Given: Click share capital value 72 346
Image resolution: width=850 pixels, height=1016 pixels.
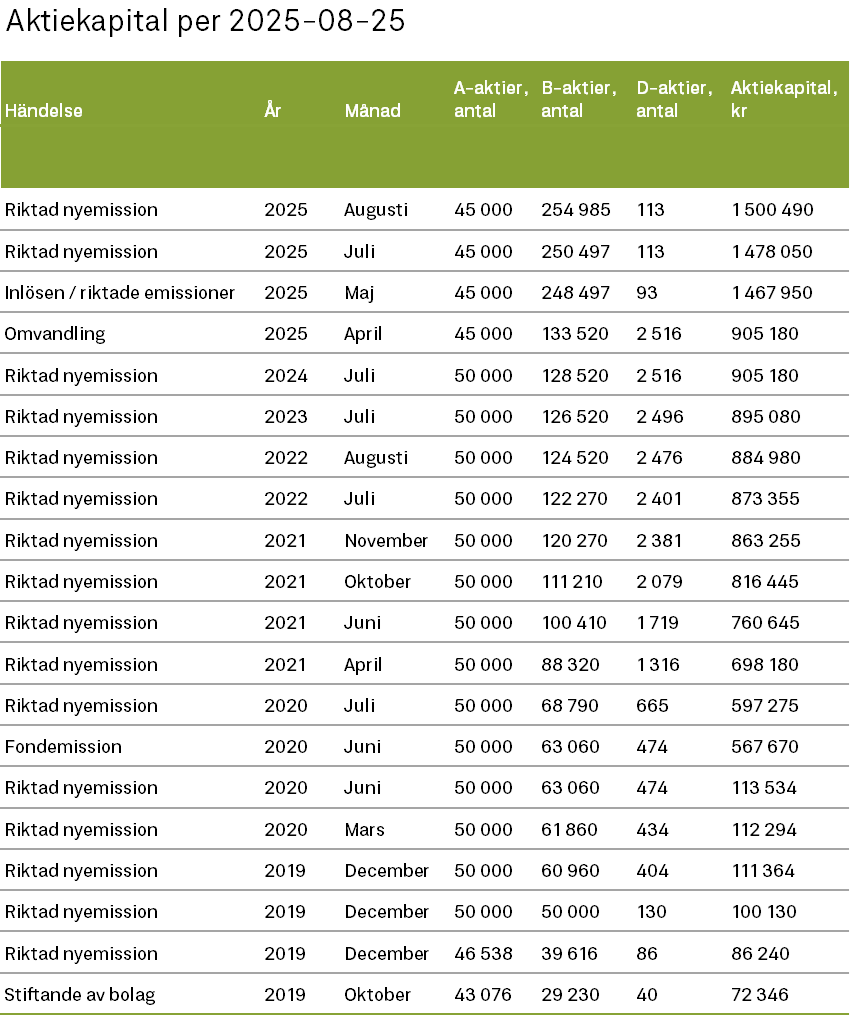Looking at the screenshot, I should 760,995.
